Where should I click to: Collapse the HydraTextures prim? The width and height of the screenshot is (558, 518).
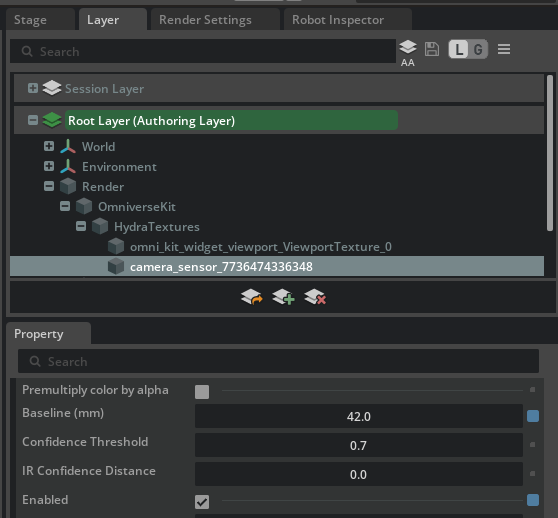81,226
